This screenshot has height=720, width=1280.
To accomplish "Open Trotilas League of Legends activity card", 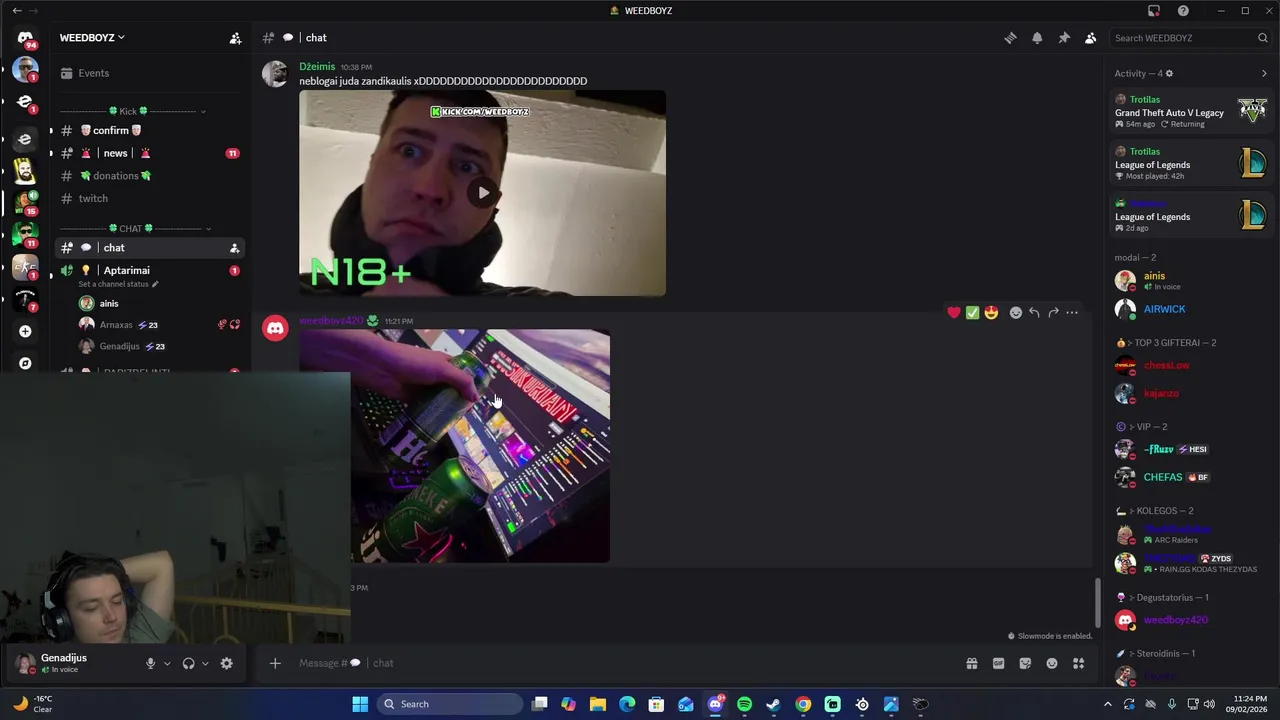I will point(1191,164).
